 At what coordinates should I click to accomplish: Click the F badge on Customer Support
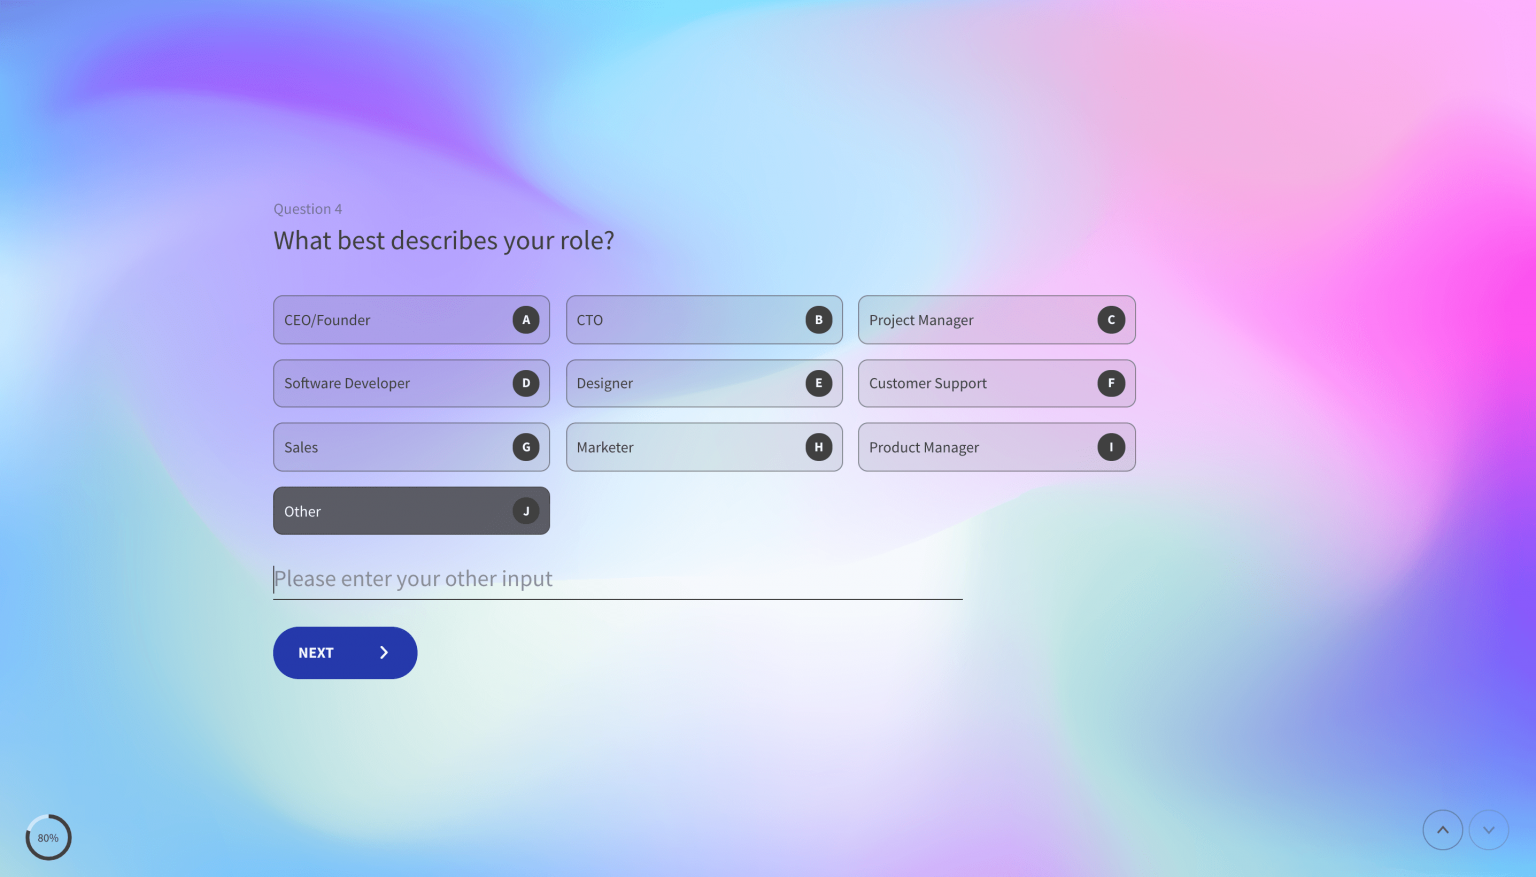[1110, 383]
